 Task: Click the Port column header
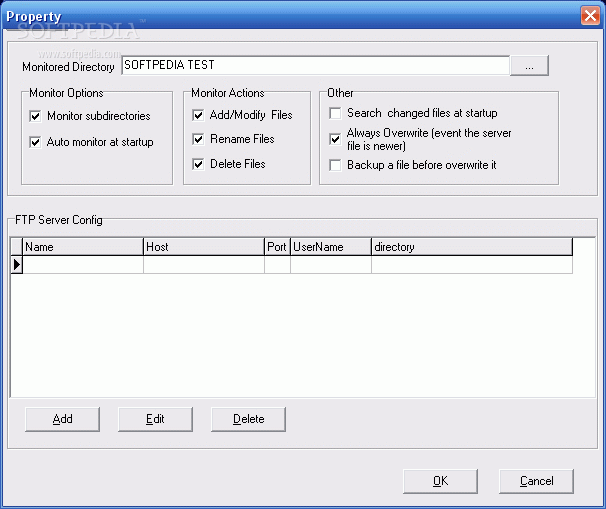click(x=277, y=247)
